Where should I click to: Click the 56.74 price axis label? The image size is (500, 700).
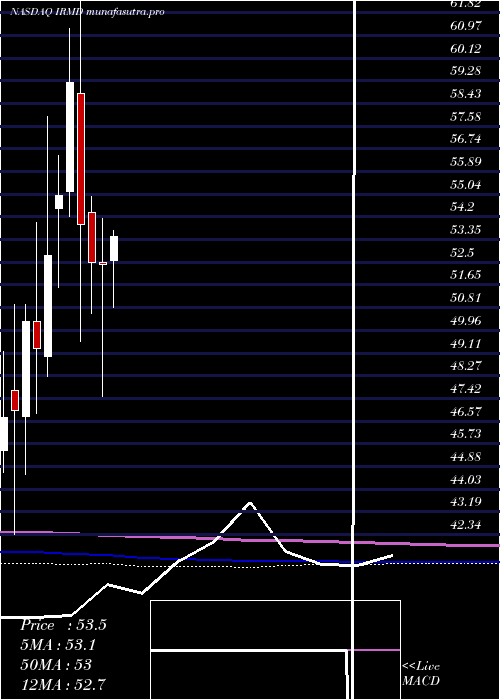[466, 139]
